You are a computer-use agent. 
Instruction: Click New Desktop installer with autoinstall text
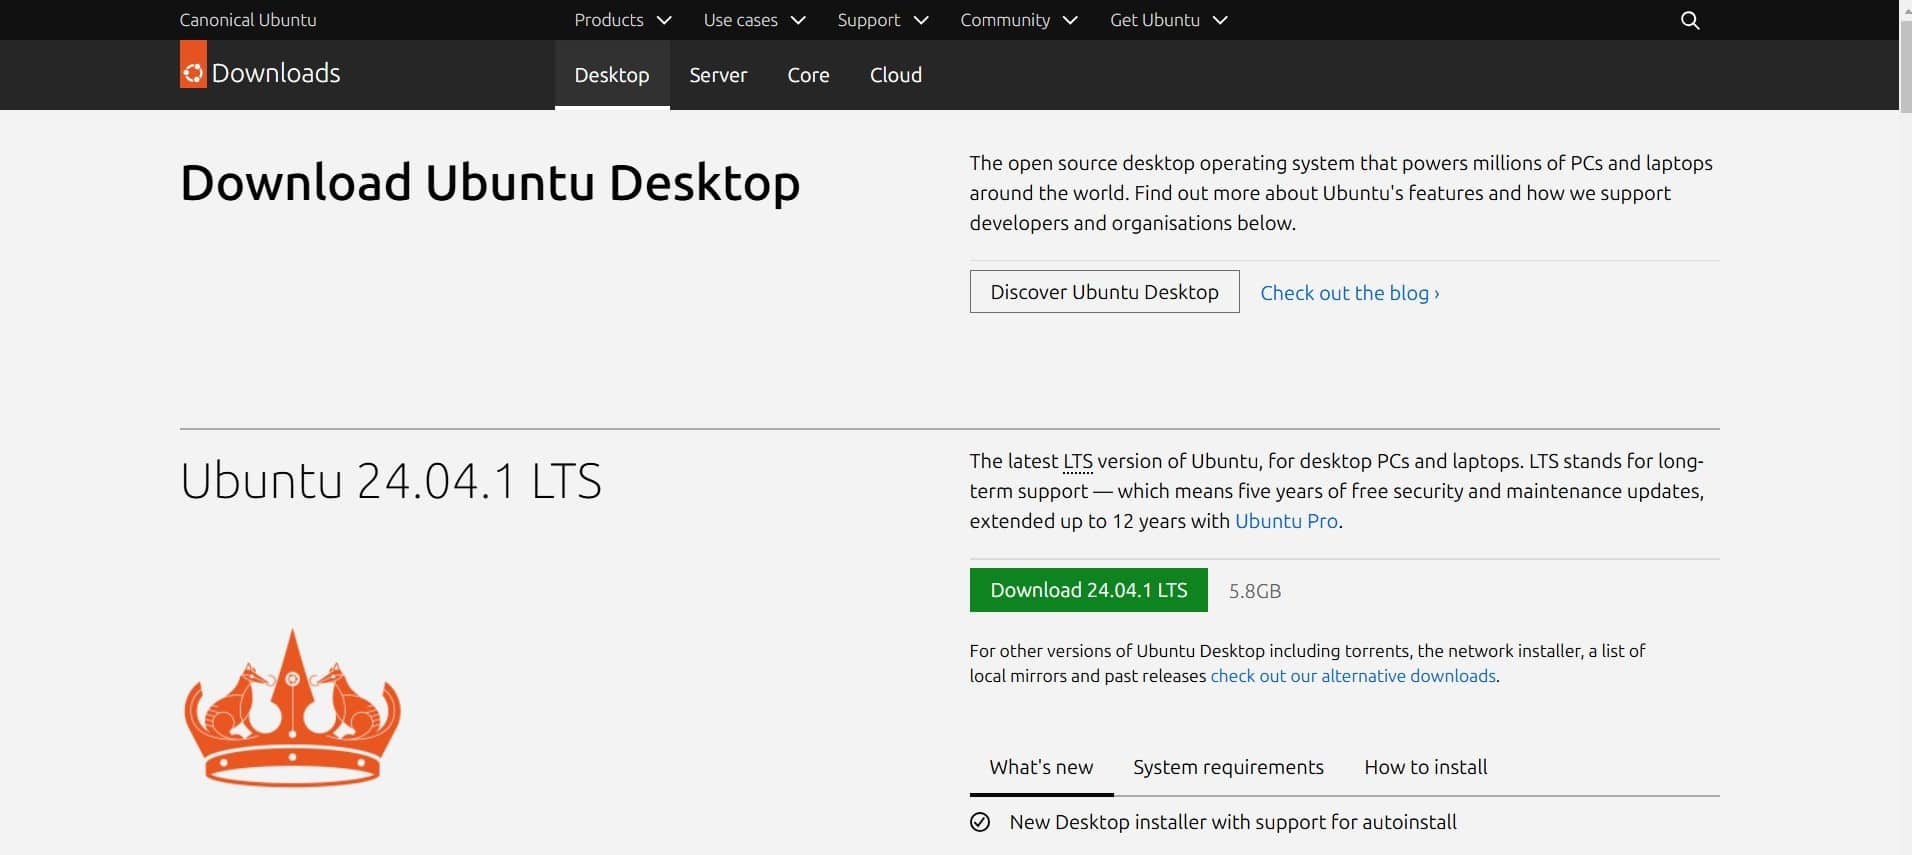coord(1233,822)
